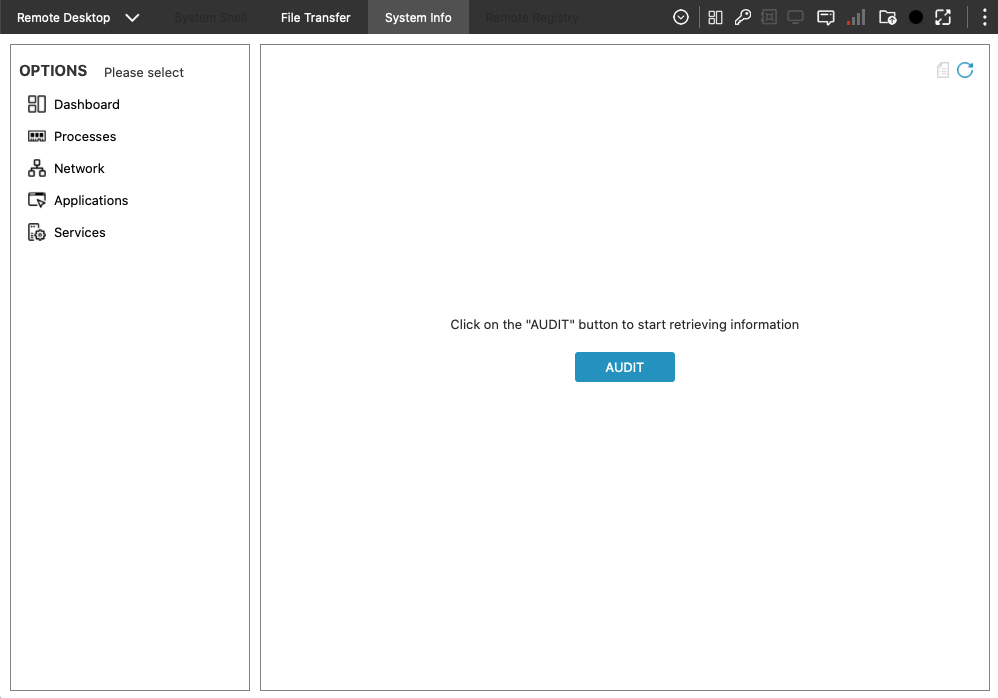Switch to the System Shell tab
The image size is (998, 698).
211,18
